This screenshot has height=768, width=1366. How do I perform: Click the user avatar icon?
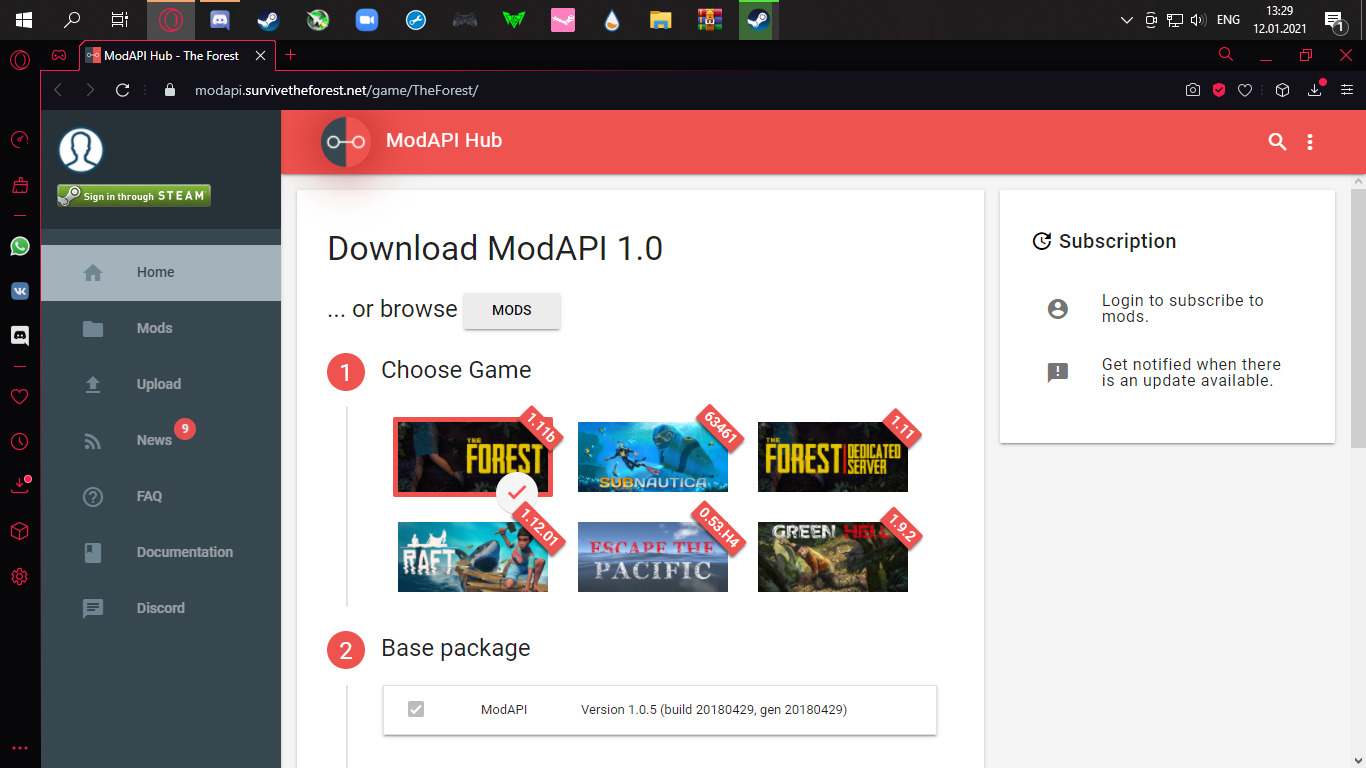tap(81, 150)
